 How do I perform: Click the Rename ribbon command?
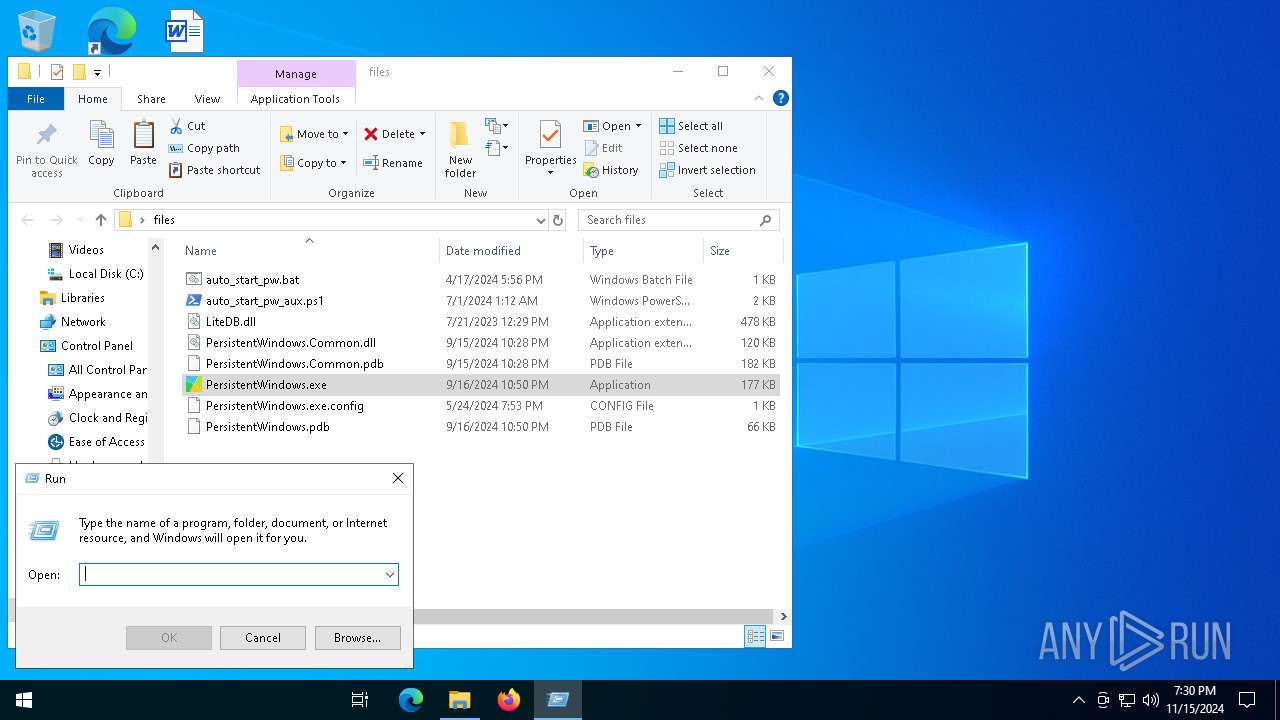(x=393, y=163)
